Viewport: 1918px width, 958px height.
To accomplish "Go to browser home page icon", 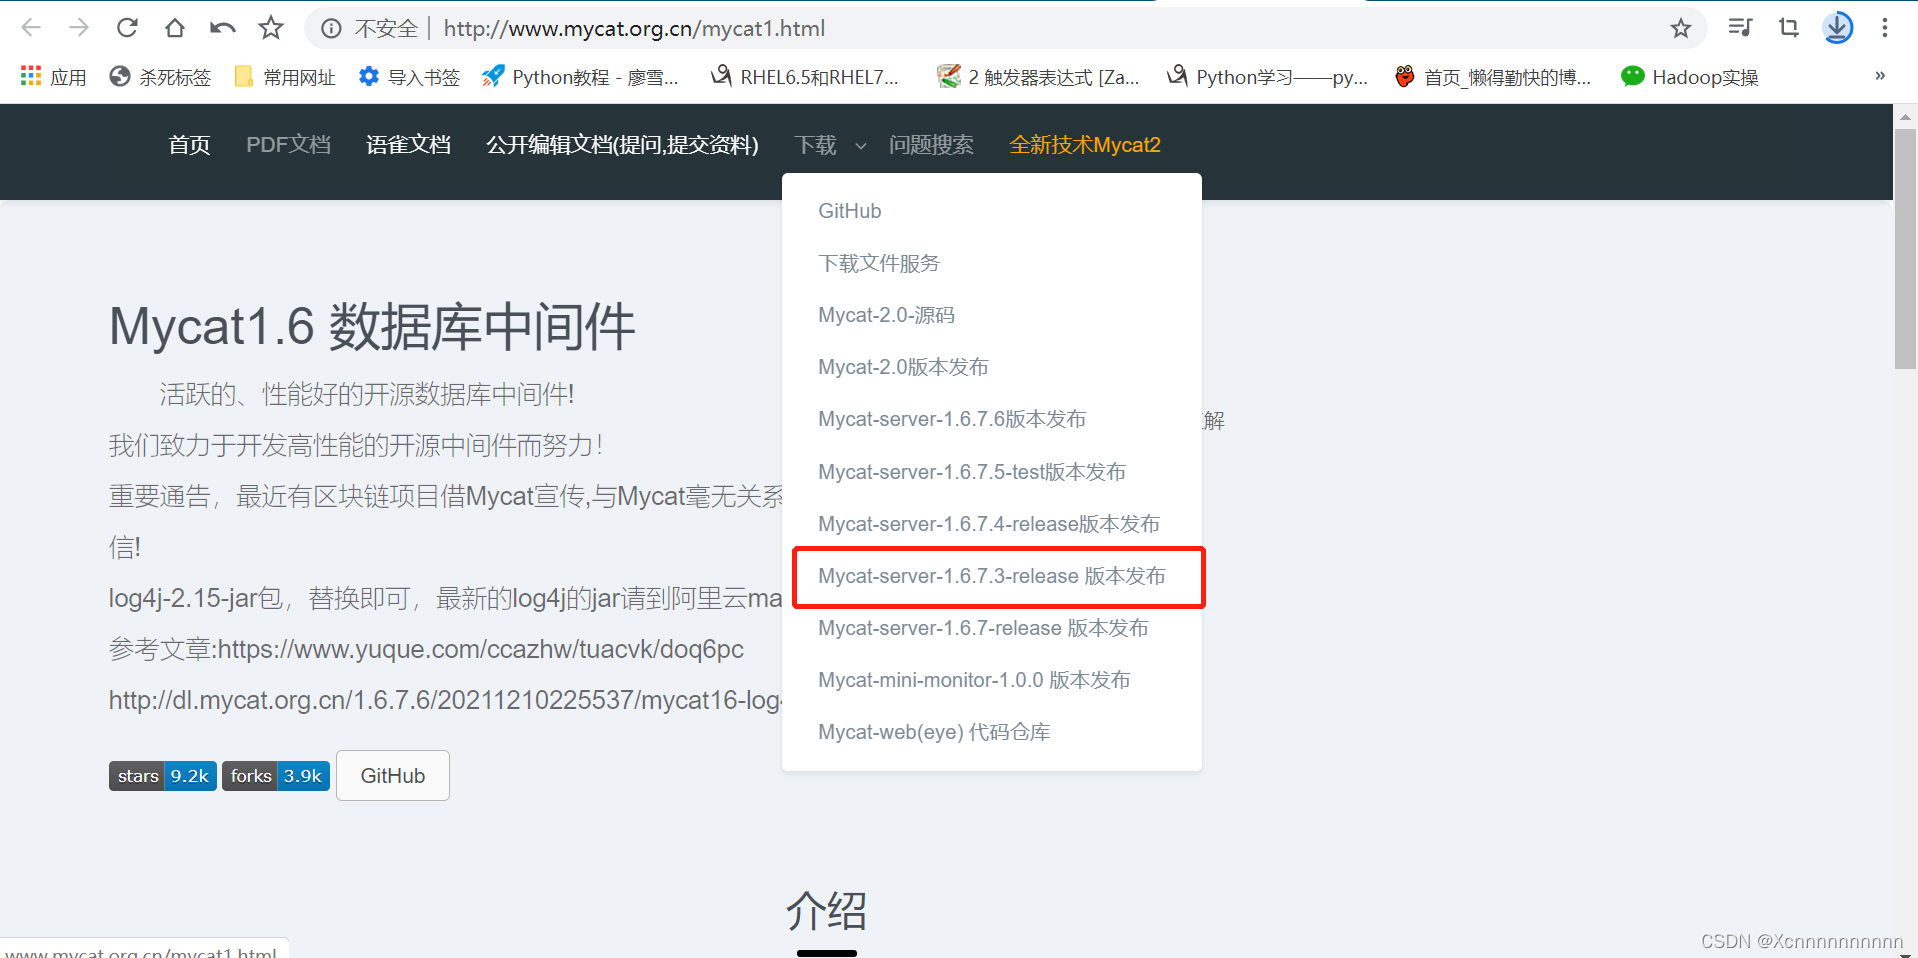I will (x=175, y=28).
